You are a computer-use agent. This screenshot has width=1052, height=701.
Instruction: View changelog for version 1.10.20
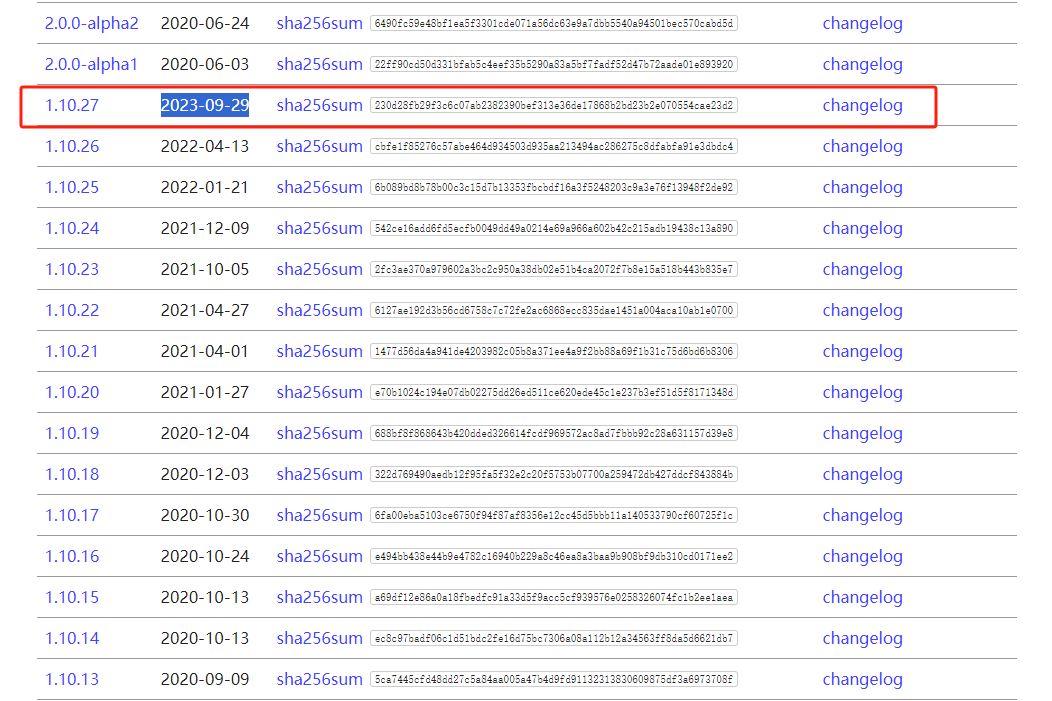[x=862, y=392]
